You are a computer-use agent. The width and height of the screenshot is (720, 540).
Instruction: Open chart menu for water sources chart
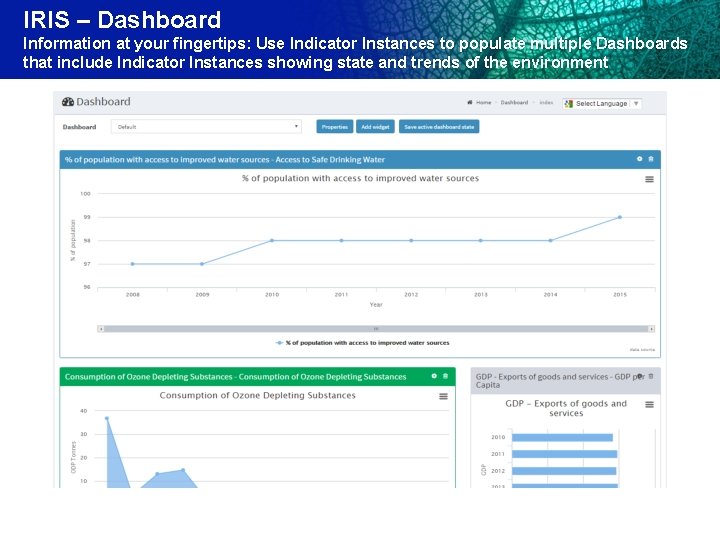649,180
